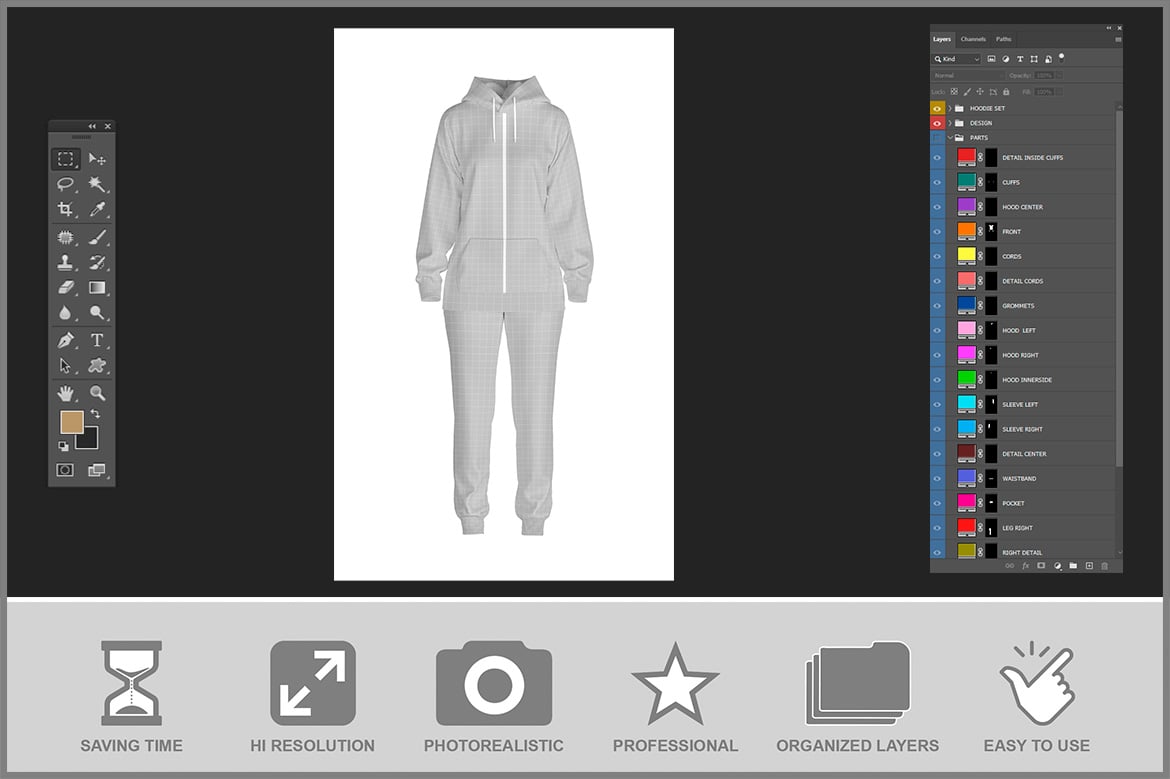Add a layer mask from the panel bottom
This screenshot has height=779, width=1170.
click(x=1041, y=566)
